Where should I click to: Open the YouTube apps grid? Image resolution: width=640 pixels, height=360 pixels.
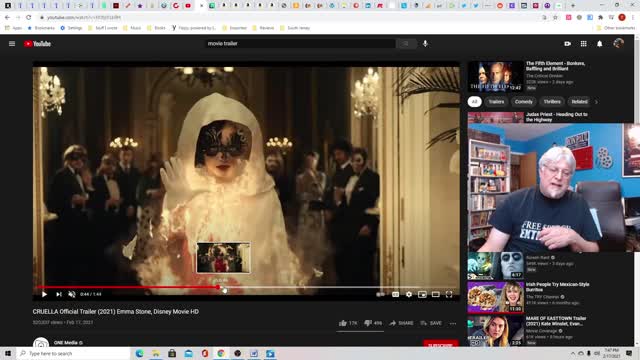[583, 44]
